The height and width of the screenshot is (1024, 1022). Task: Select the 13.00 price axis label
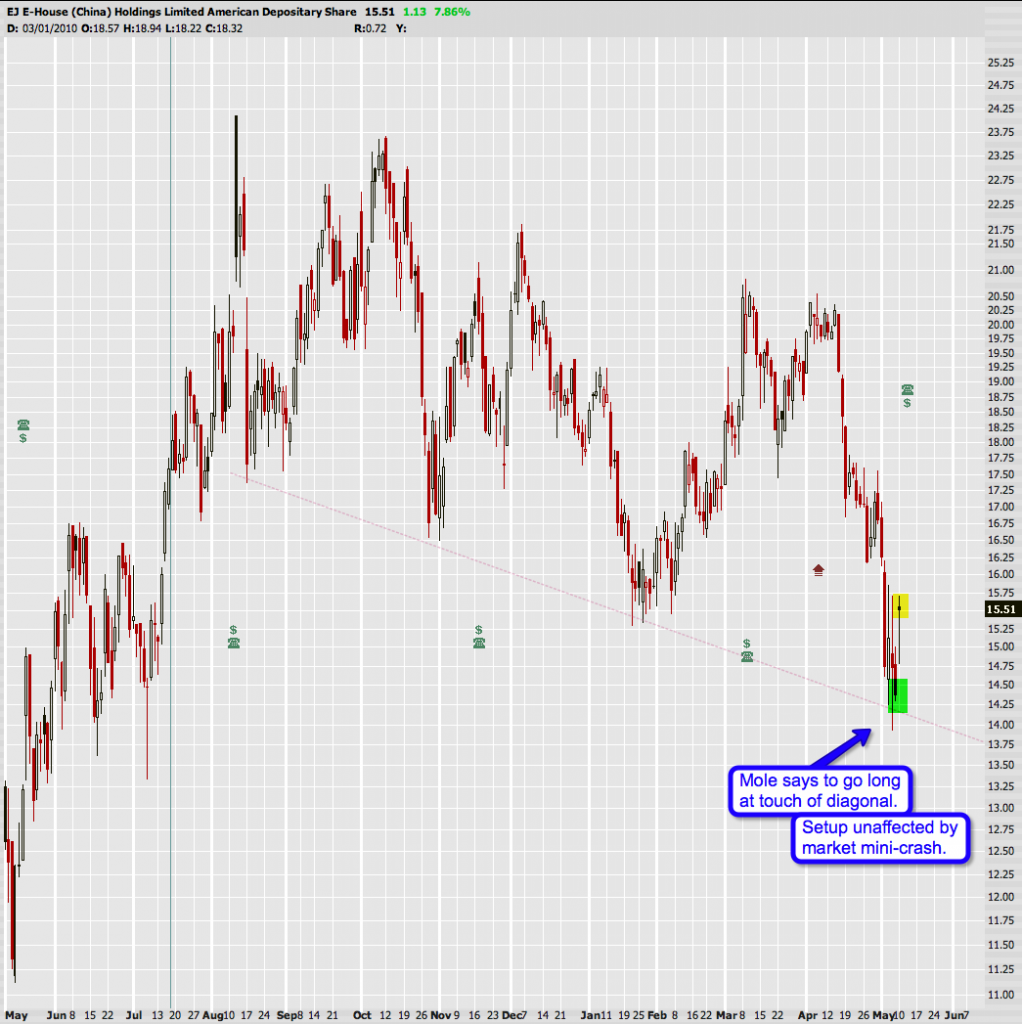[1001, 808]
